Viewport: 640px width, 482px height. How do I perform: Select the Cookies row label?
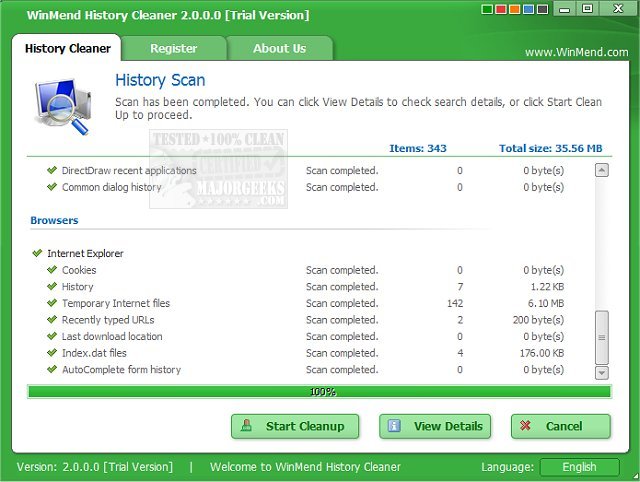point(79,270)
